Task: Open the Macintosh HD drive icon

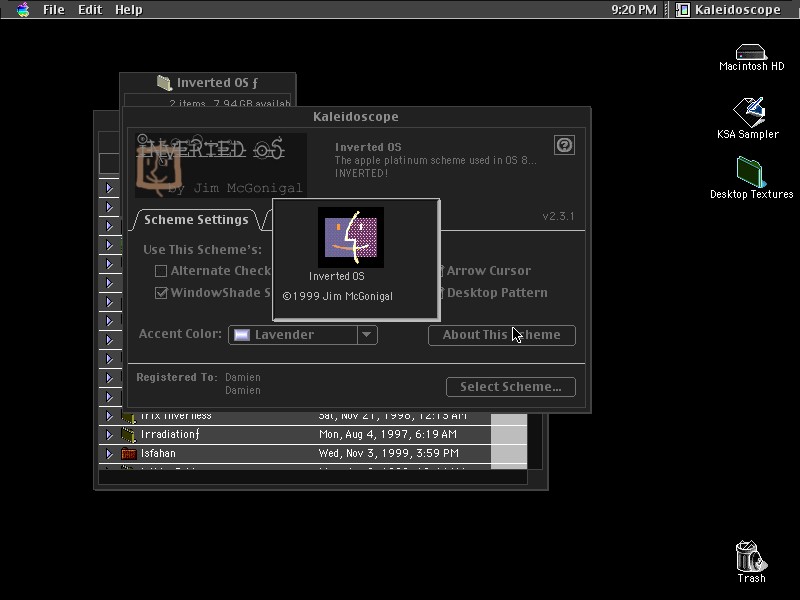Action: pyautogui.click(x=751, y=52)
